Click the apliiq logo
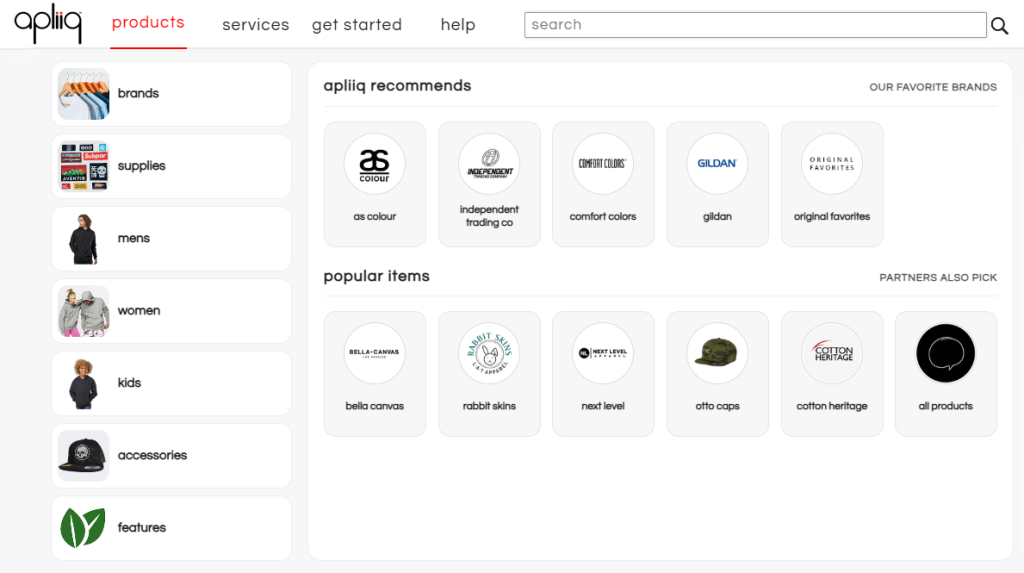1024x573 pixels. tap(48, 24)
